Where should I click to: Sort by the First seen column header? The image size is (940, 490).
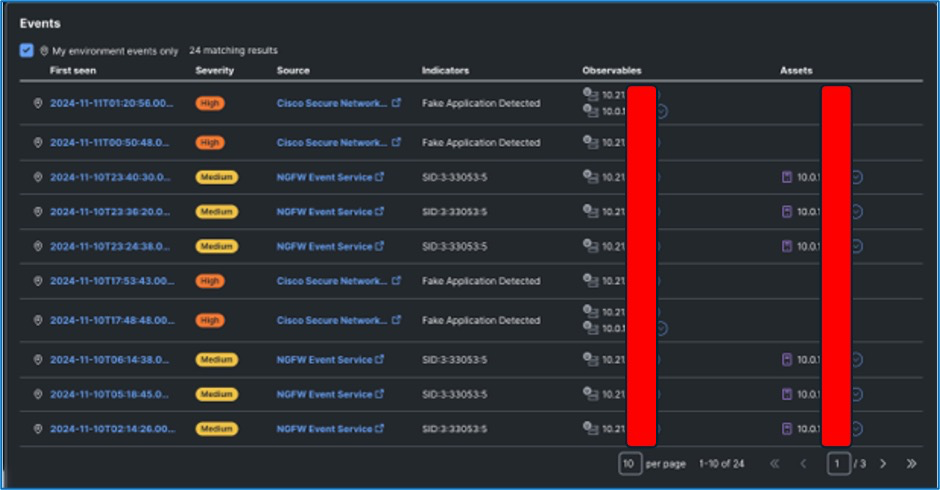pos(74,71)
